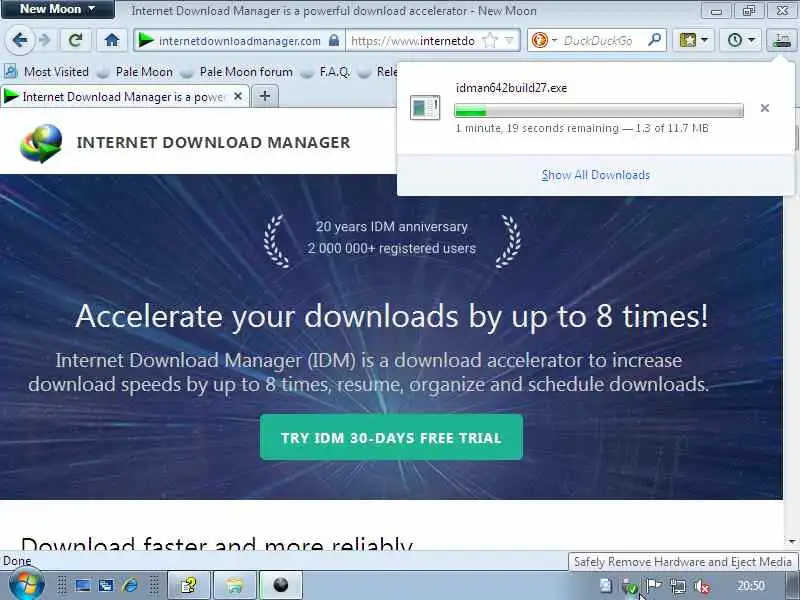Go back using the back arrow

pyautogui.click(x=19, y=40)
